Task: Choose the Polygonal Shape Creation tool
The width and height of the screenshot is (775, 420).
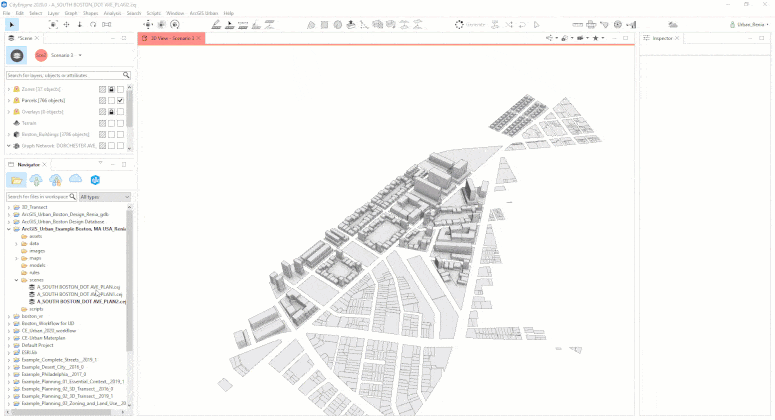Action: 311,24
